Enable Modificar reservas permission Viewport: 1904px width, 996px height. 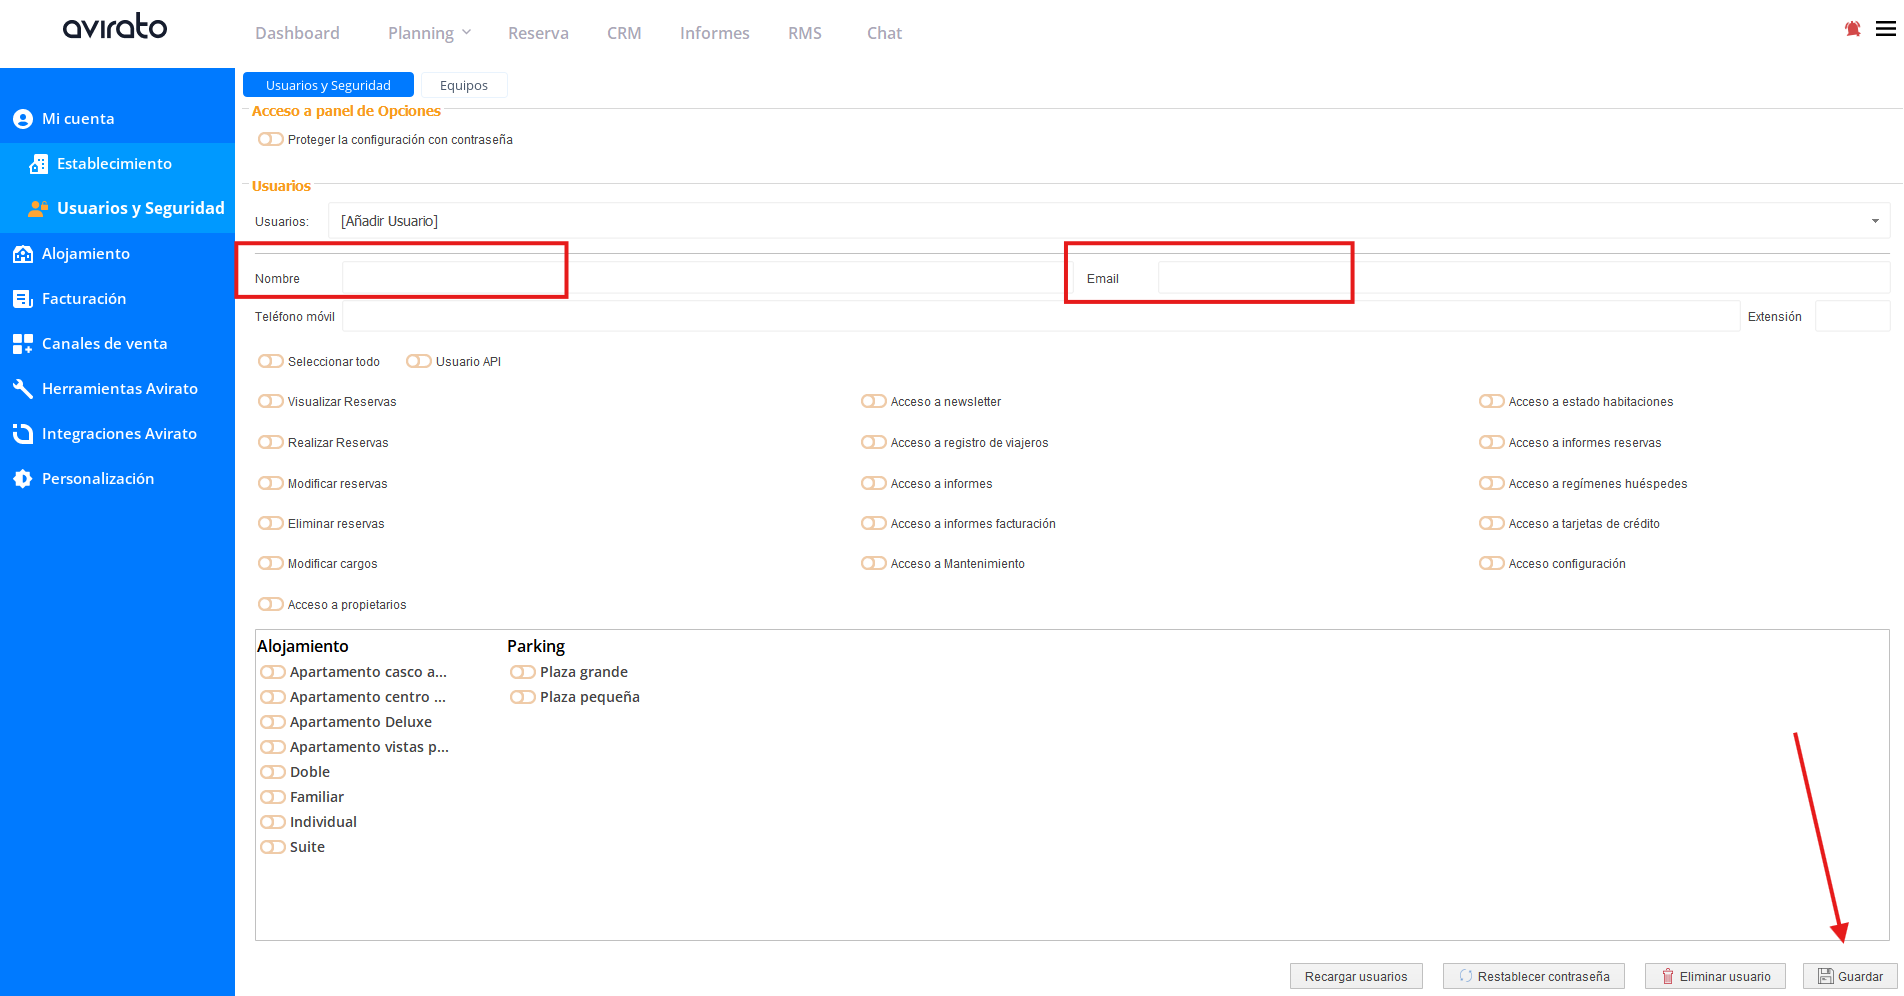click(x=270, y=483)
